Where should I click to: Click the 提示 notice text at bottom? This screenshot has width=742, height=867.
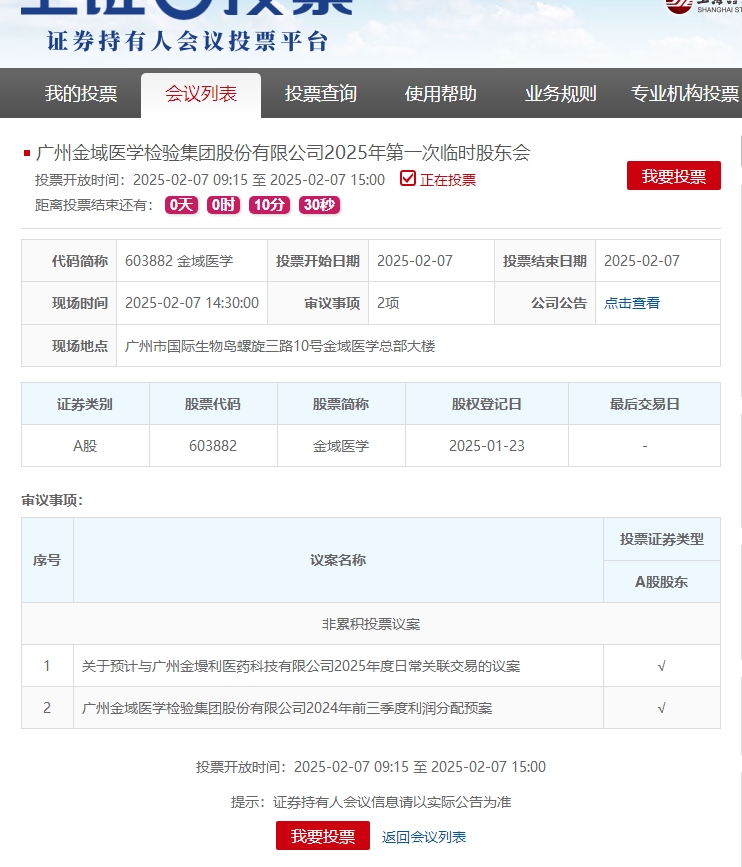(x=371, y=802)
